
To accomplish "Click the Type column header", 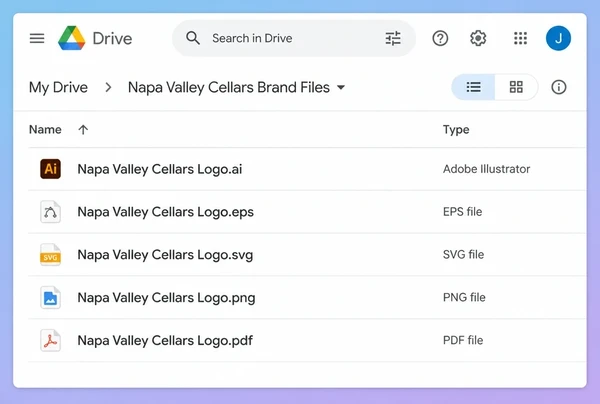I will point(456,130).
